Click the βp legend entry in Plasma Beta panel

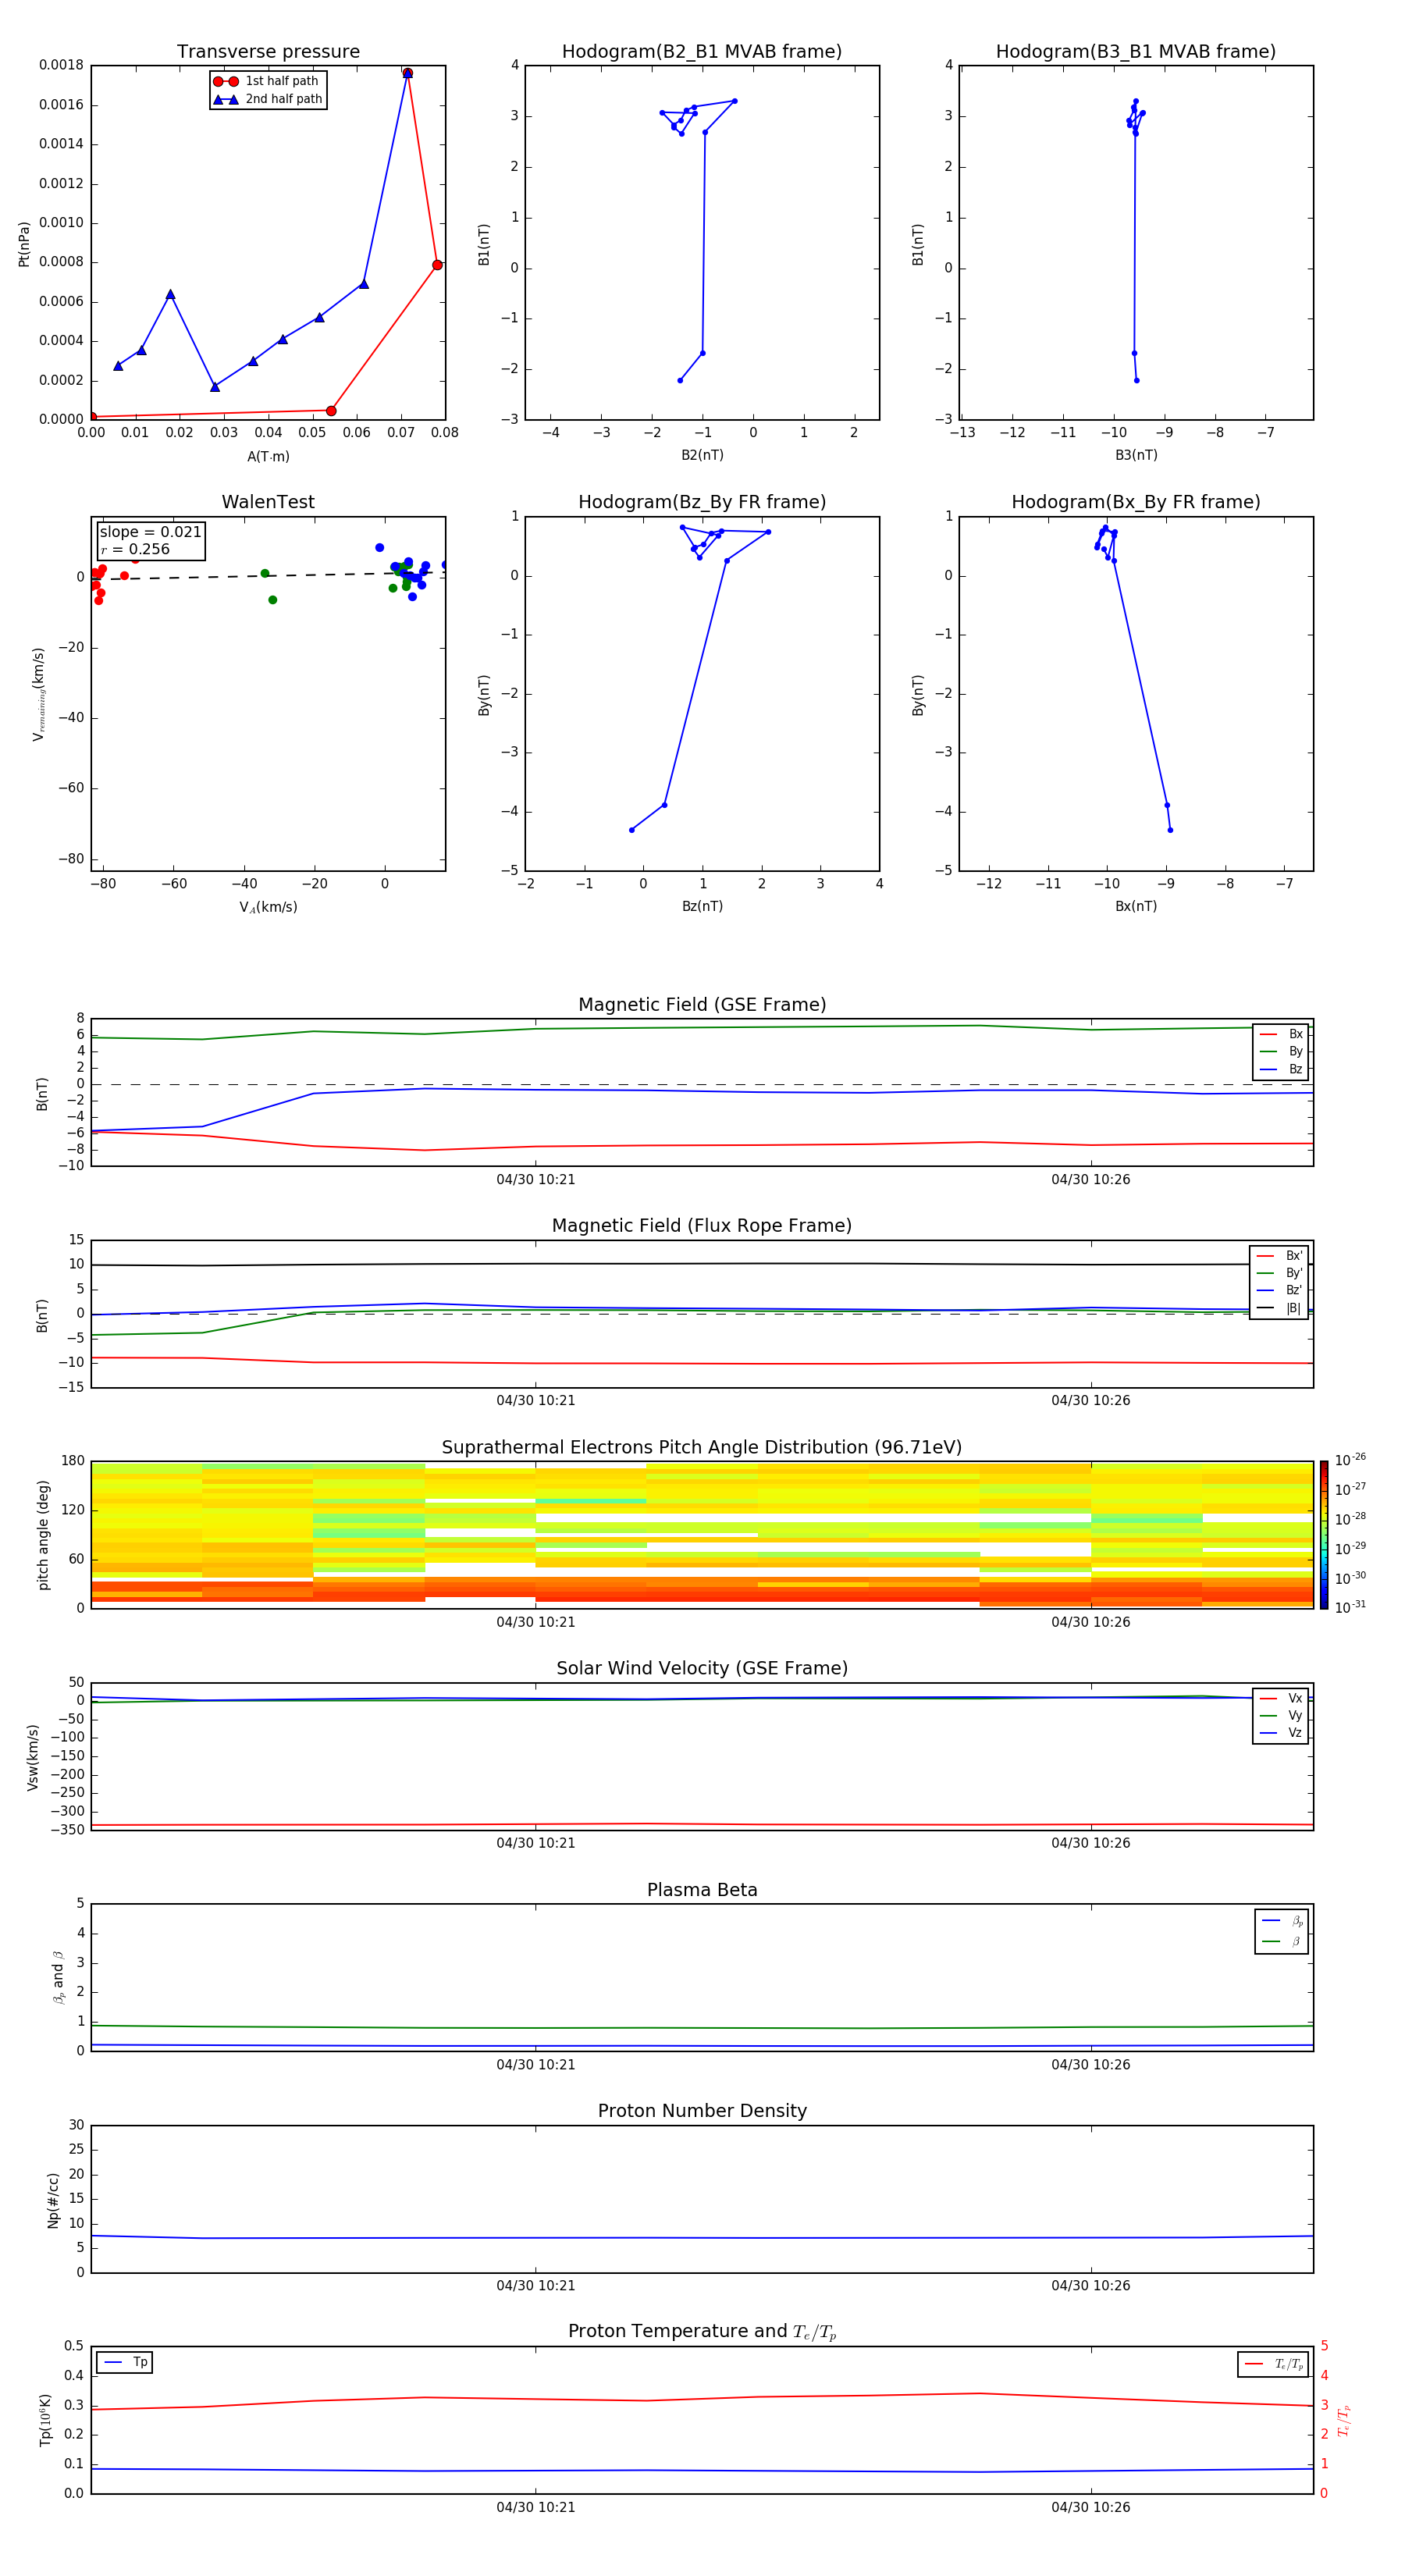point(1282,1921)
